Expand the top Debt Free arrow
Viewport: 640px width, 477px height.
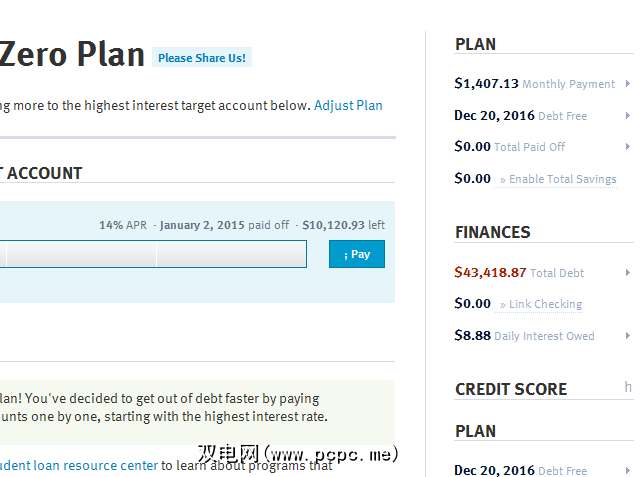(x=627, y=116)
